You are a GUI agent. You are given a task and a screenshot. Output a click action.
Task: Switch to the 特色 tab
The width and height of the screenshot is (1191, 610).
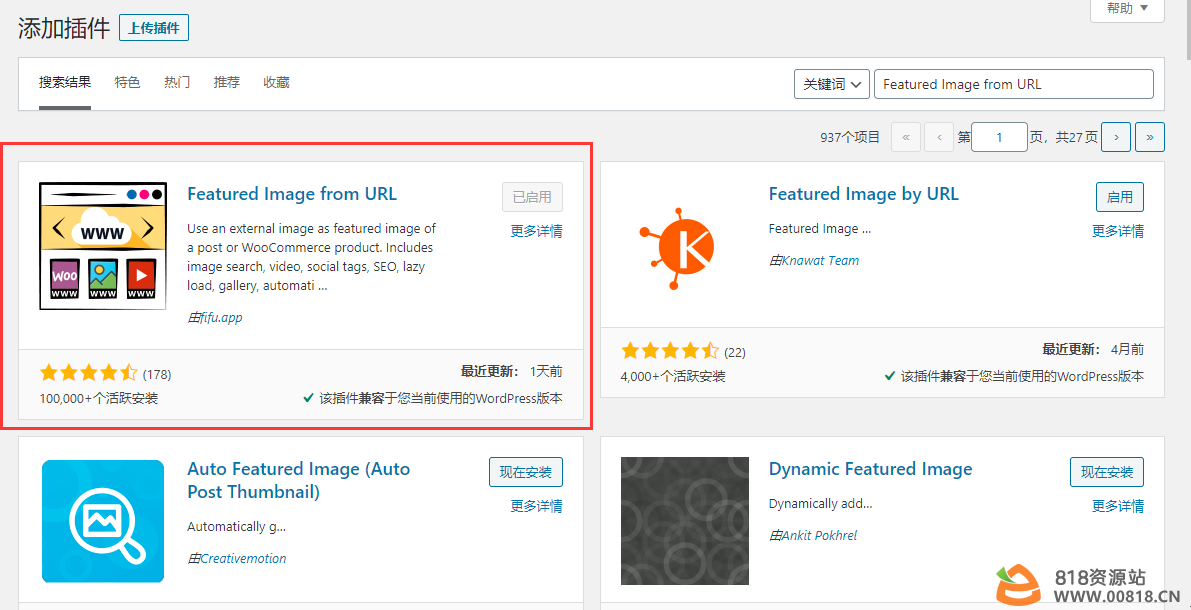click(x=128, y=82)
